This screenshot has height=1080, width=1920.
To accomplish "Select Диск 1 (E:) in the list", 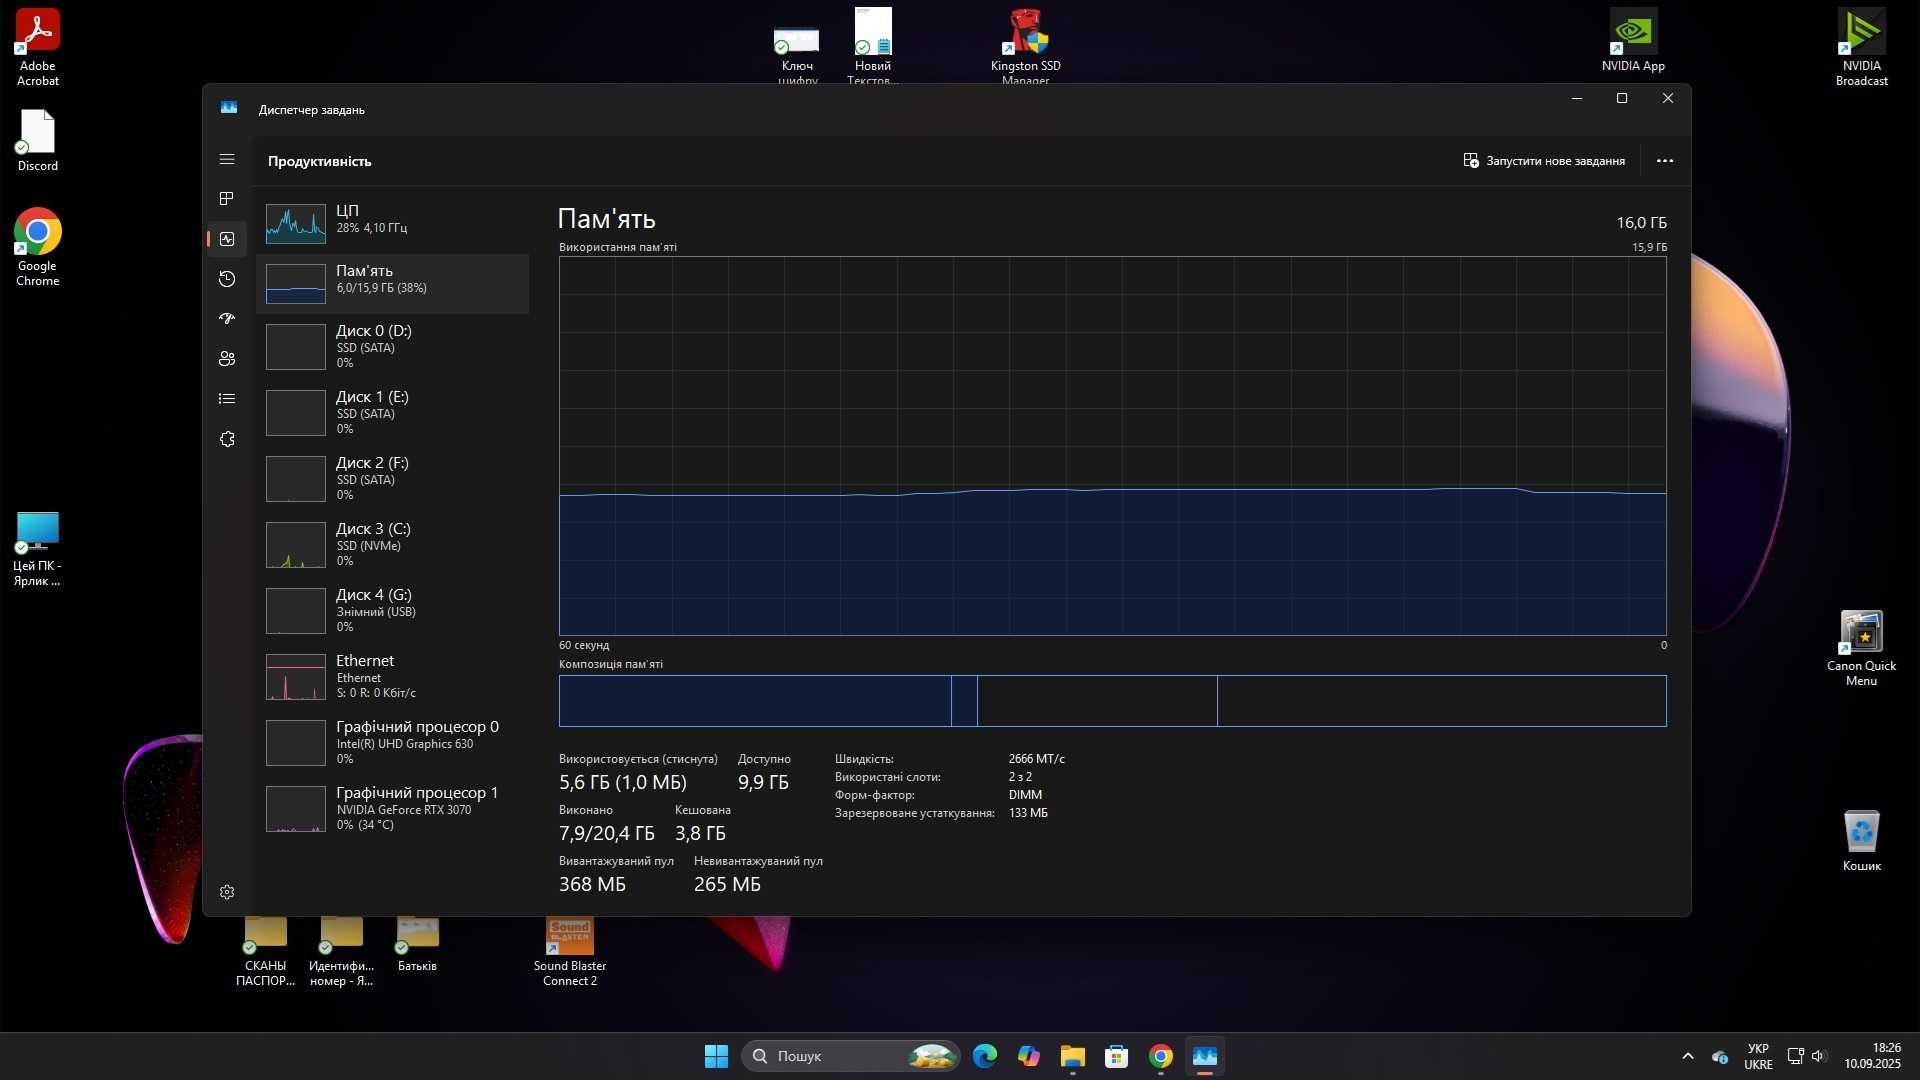I will [x=392, y=412].
